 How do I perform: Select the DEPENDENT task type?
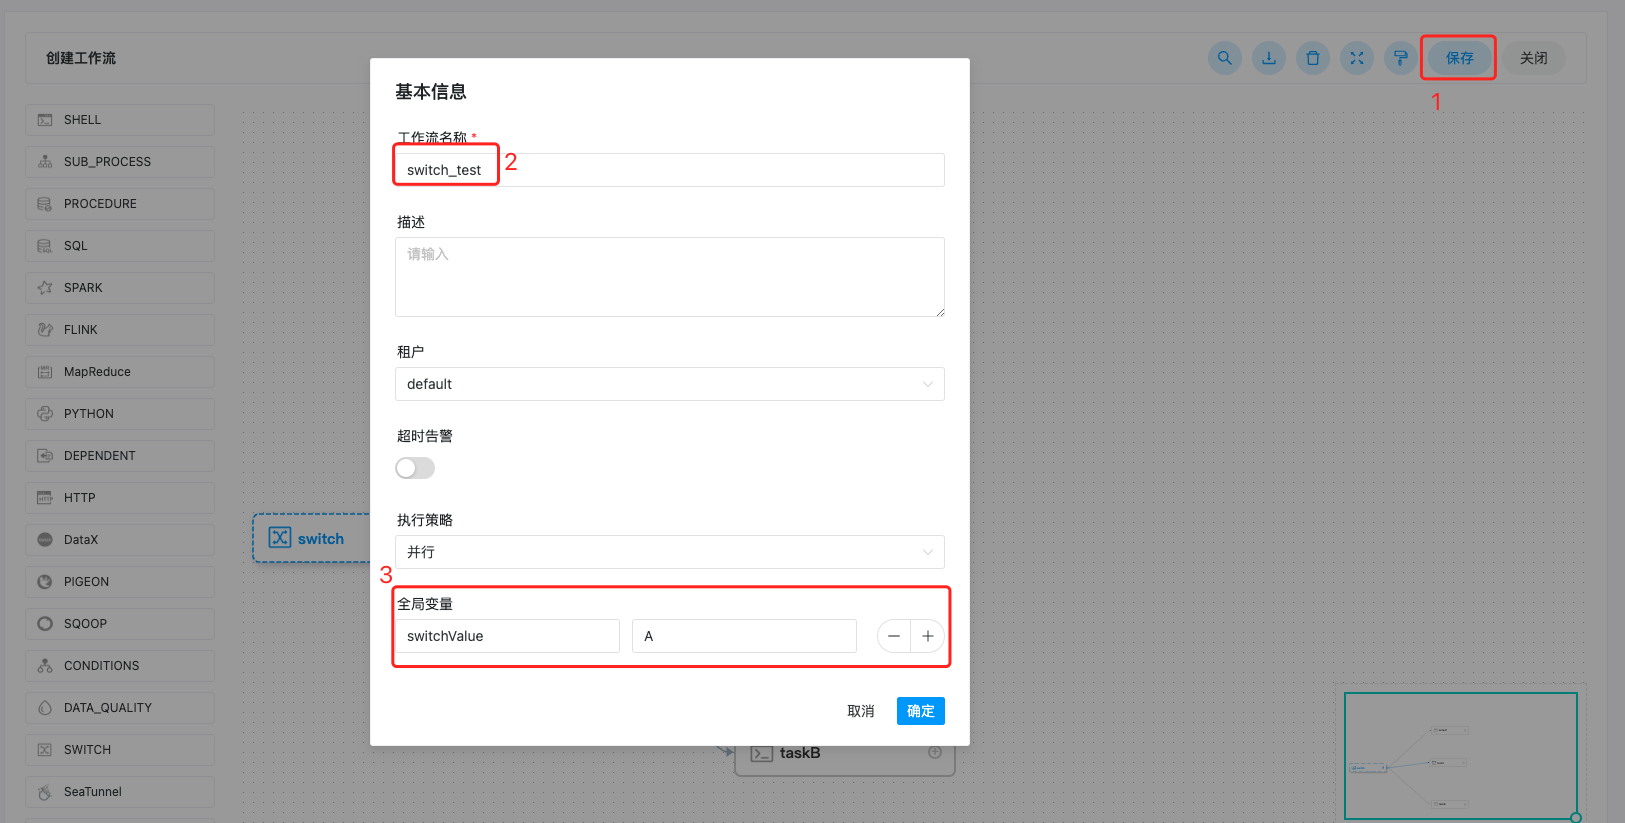pyautogui.click(x=120, y=456)
